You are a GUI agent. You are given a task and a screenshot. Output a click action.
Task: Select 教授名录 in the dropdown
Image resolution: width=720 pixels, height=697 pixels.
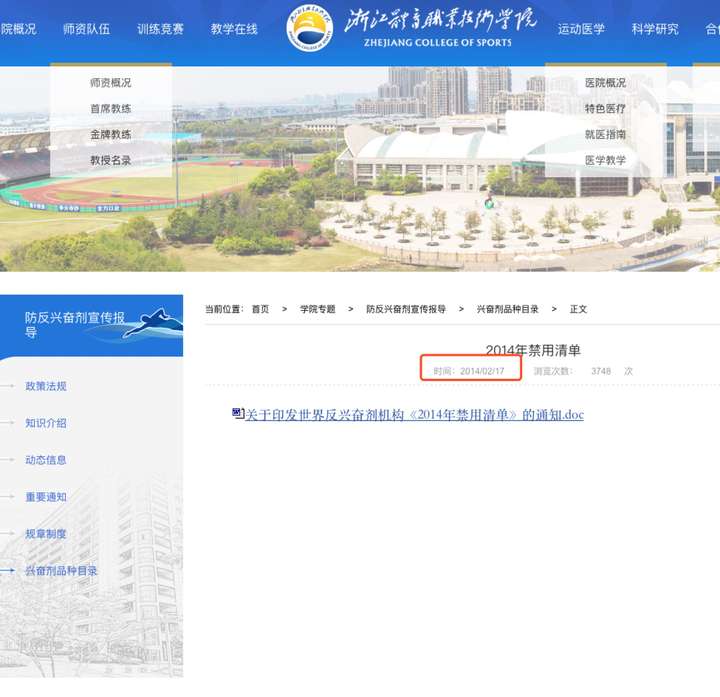pyautogui.click(x=111, y=160)
